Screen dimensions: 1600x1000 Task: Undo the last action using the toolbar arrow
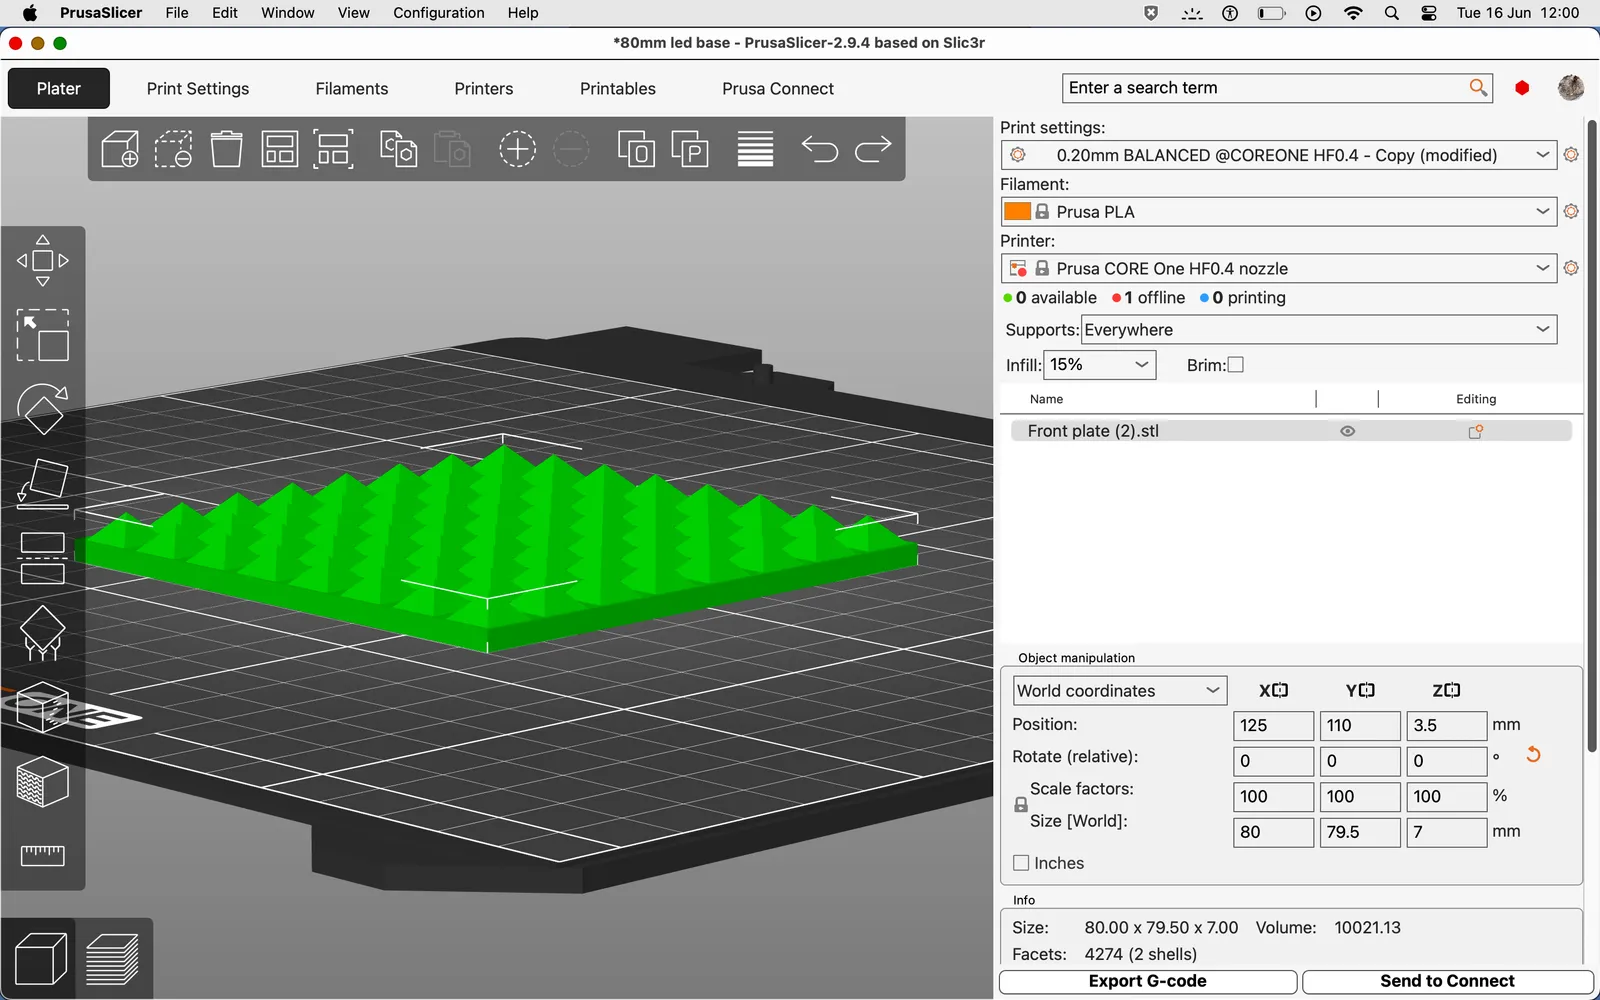[820, 149]
